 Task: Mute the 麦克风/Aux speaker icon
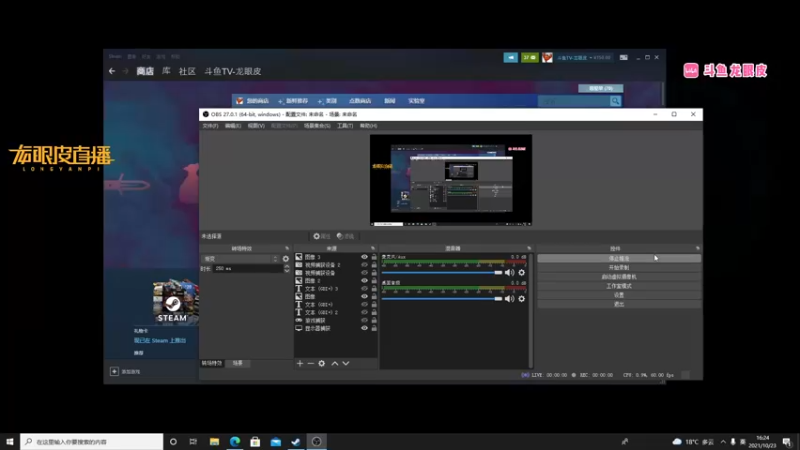509,272
